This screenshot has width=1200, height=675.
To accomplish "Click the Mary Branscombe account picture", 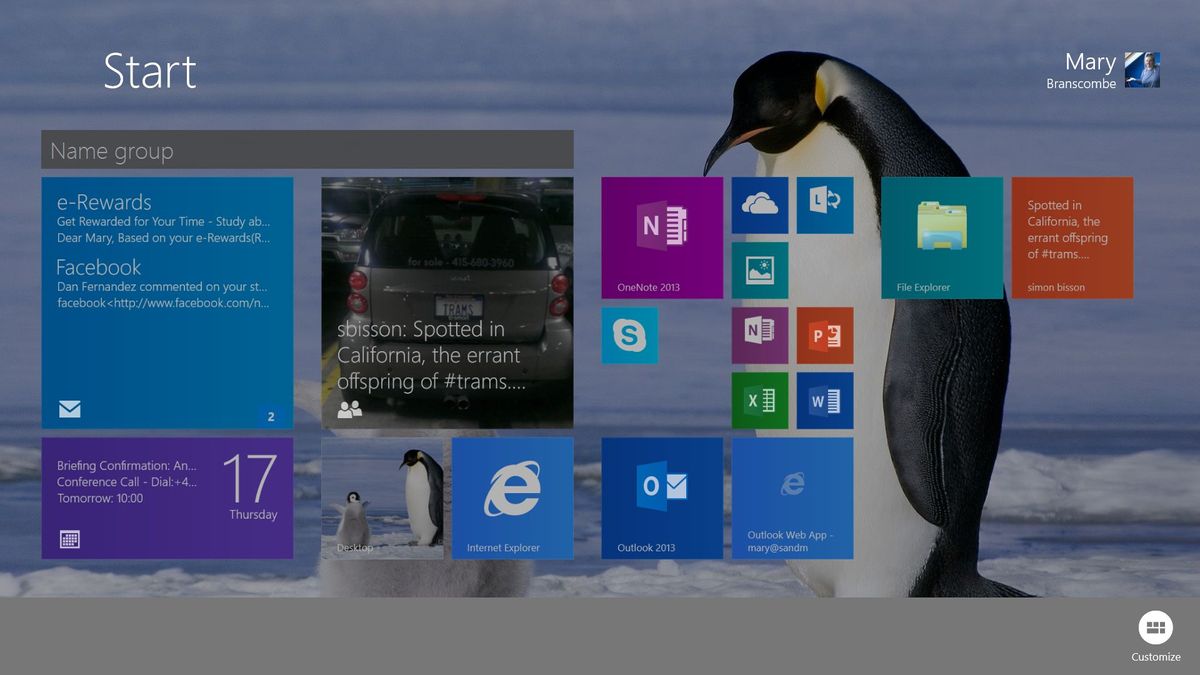I will point(1142,71).
